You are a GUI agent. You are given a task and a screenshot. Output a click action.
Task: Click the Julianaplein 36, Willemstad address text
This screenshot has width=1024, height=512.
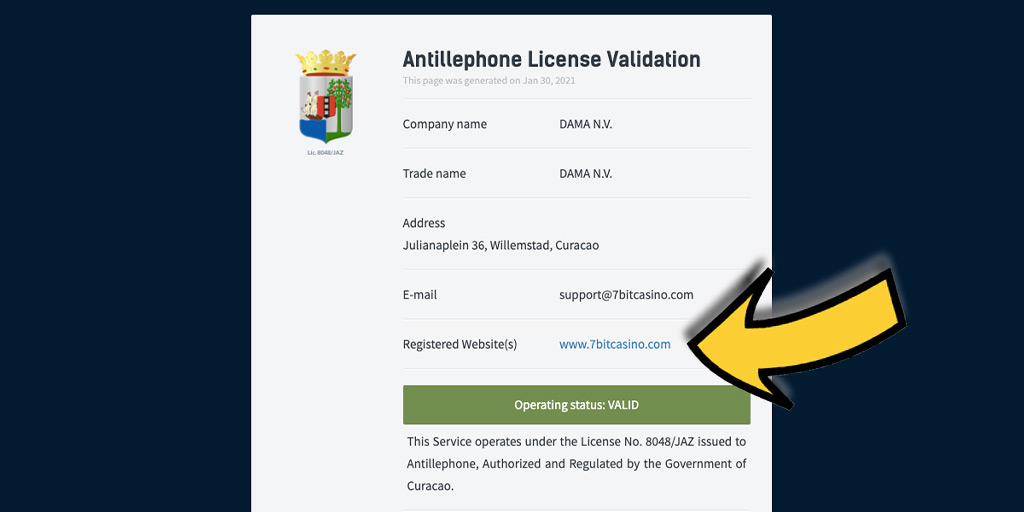(500, 246)
